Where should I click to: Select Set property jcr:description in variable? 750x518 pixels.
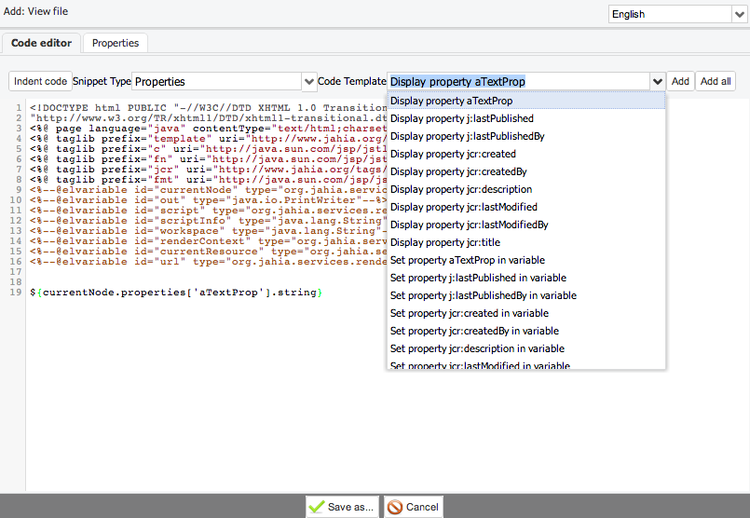click(526, 349)
